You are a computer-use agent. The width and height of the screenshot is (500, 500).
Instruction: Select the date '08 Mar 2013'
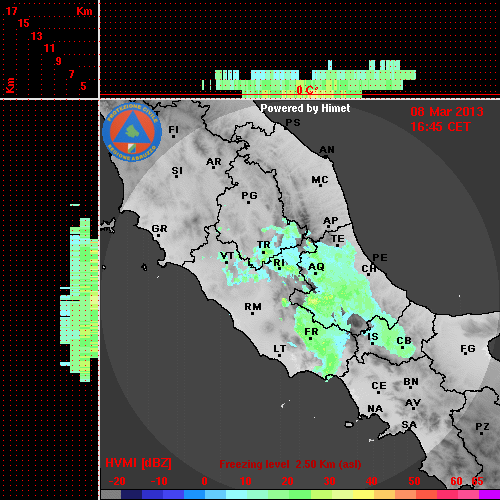pos(447,112)
